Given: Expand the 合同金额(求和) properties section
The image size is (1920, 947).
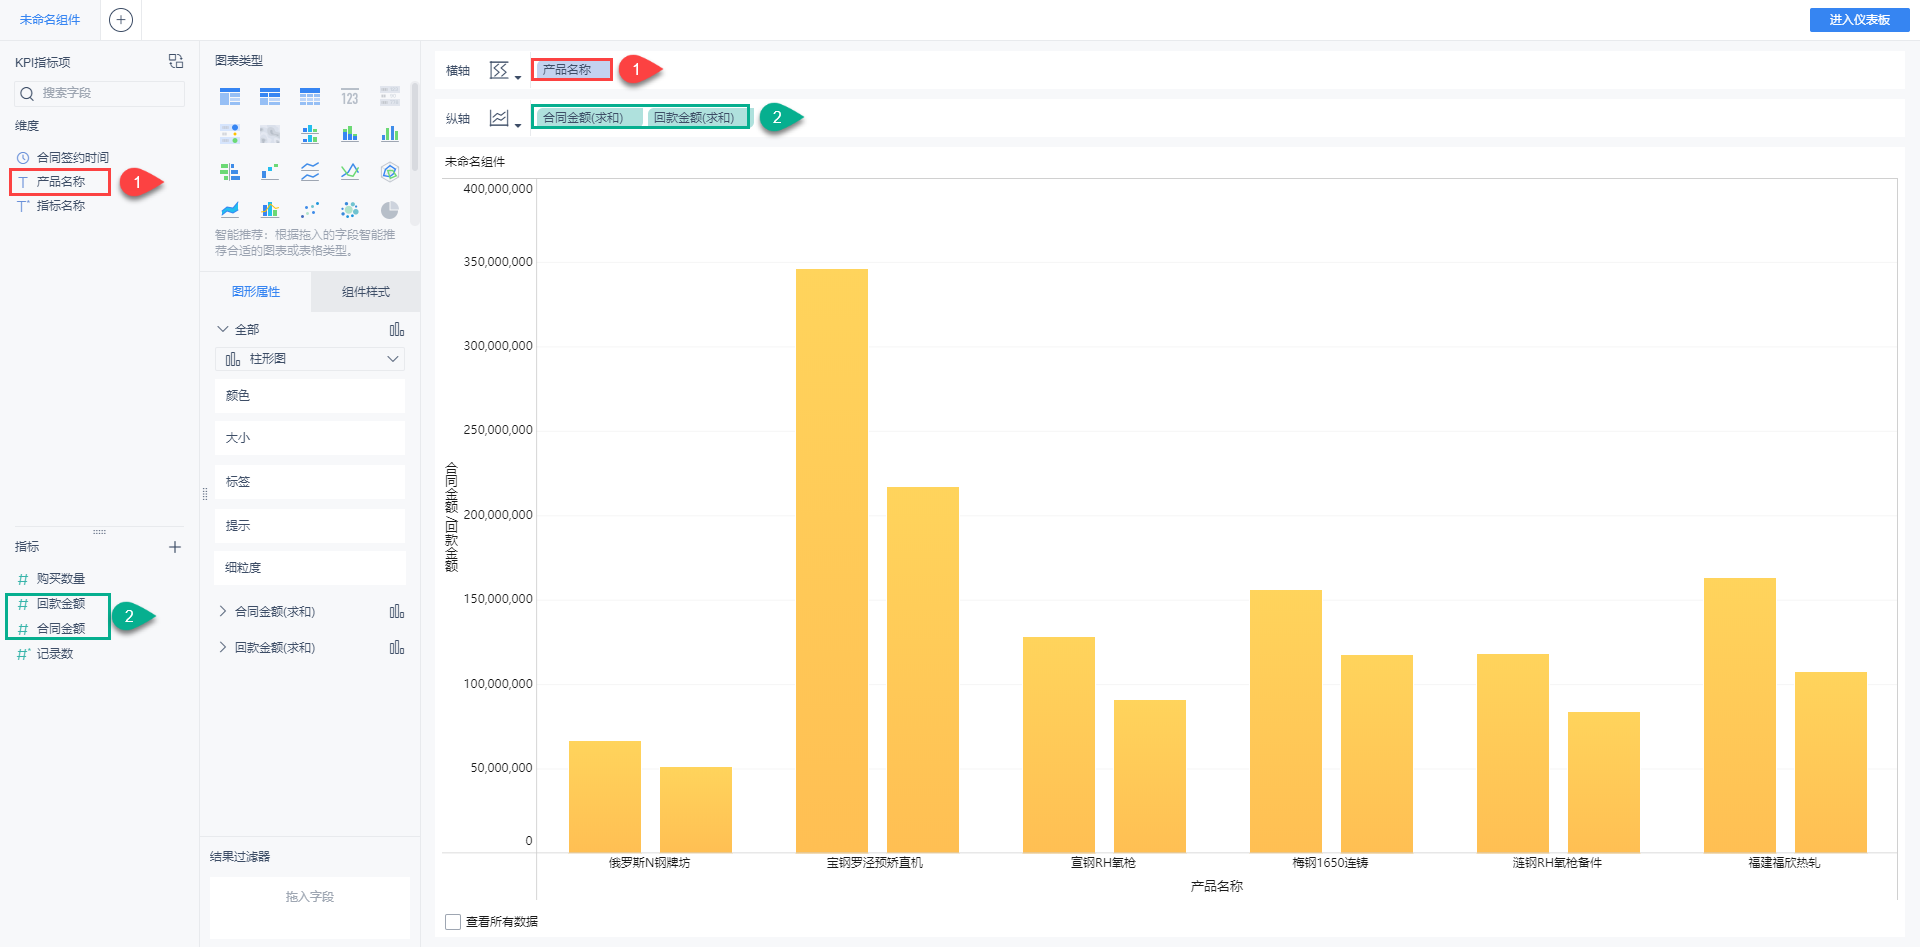Looking at the screenshot, I should (x=223, y=611).
